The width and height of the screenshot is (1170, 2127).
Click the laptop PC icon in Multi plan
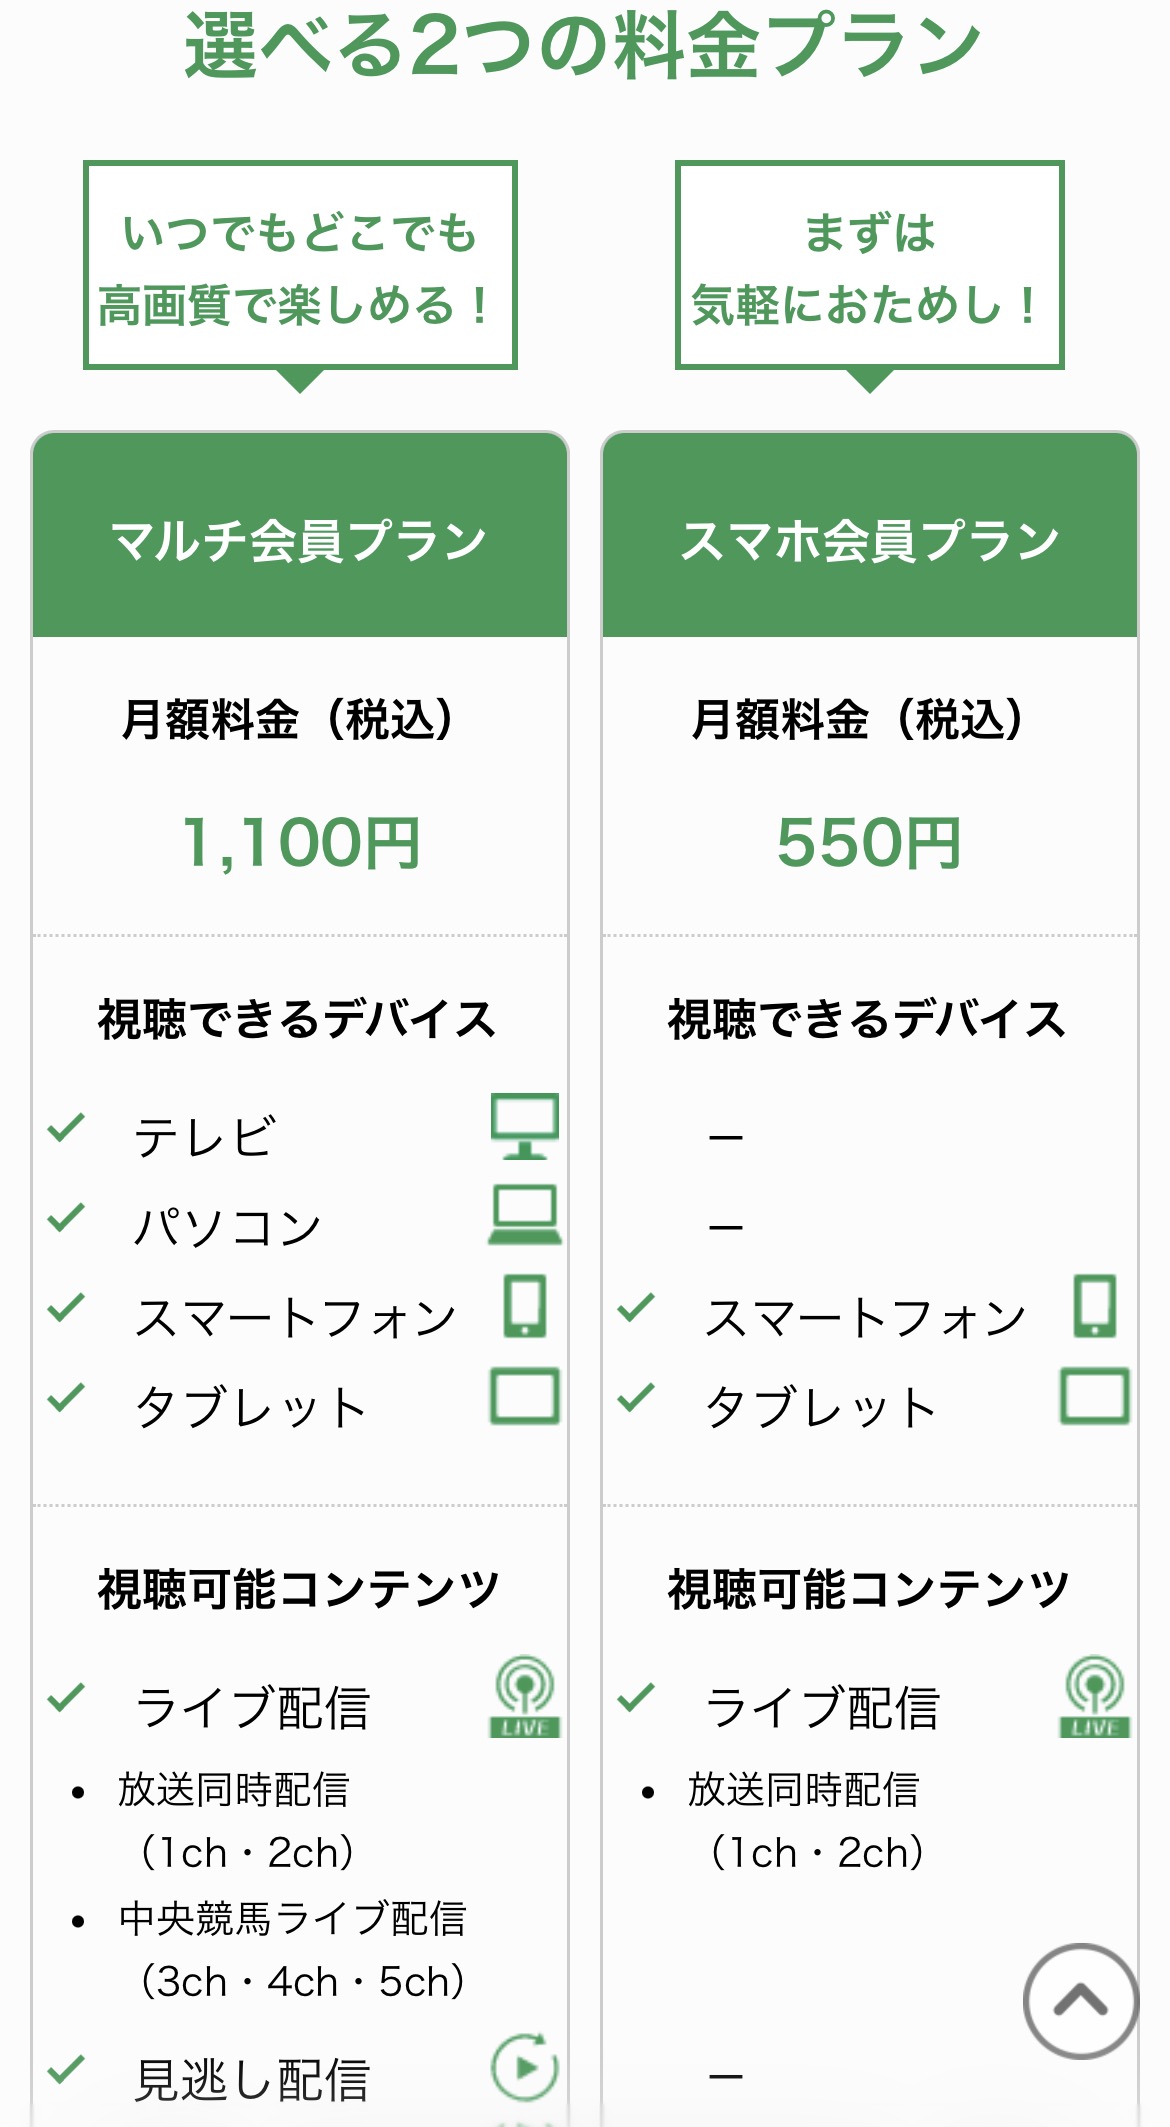point(525,1214)
